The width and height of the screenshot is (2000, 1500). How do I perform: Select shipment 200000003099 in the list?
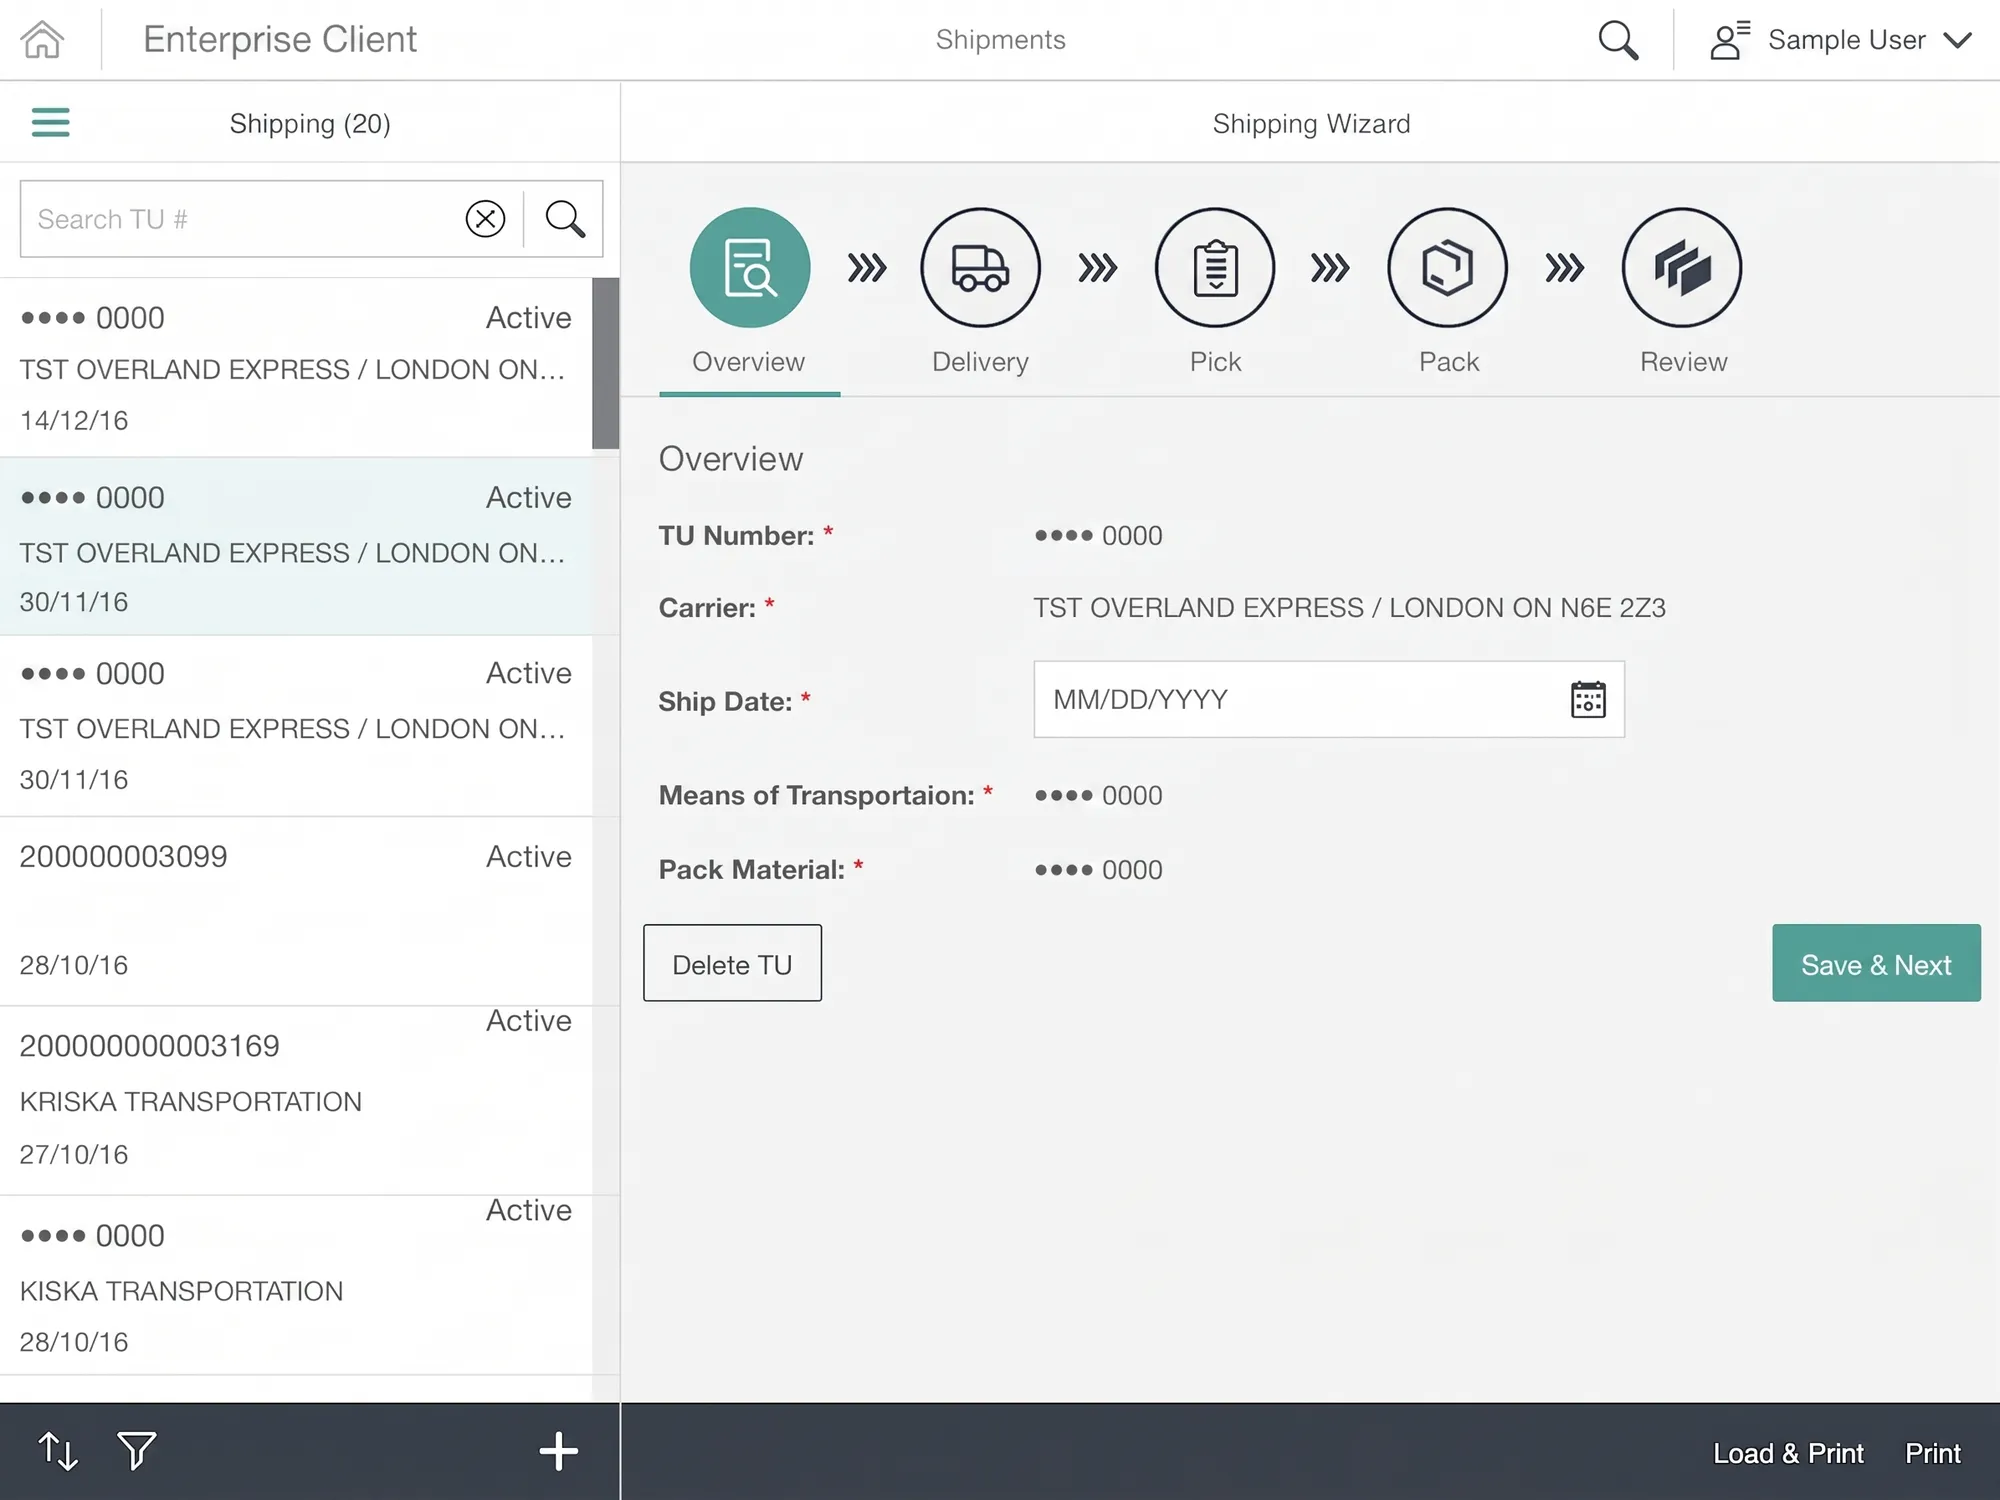(296, 910)
